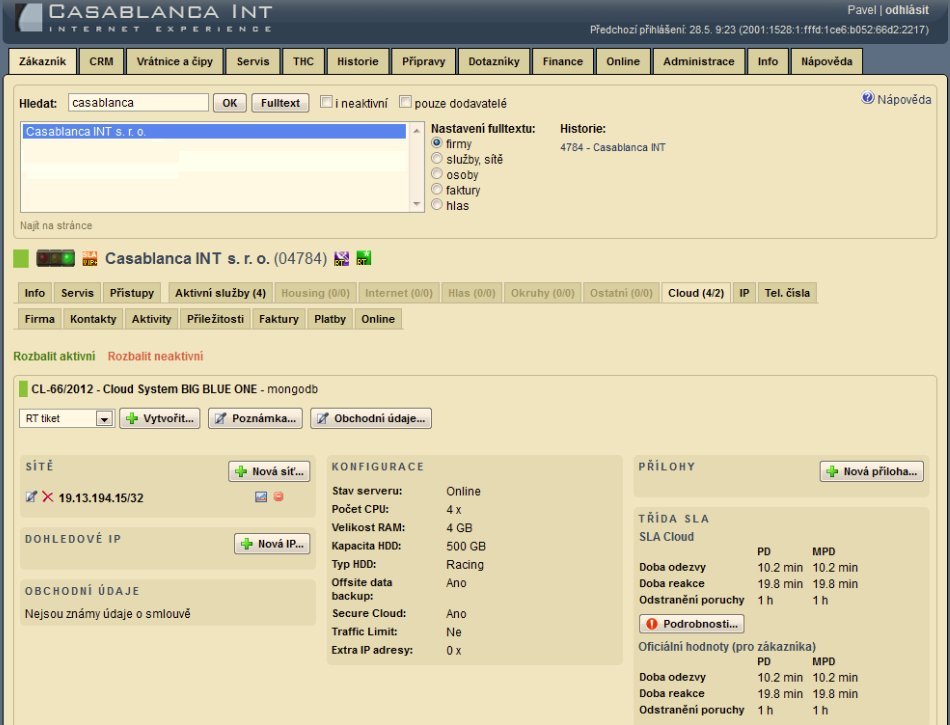Open graph icon for network 19.13.194.15/32

[x=261, y=497]
